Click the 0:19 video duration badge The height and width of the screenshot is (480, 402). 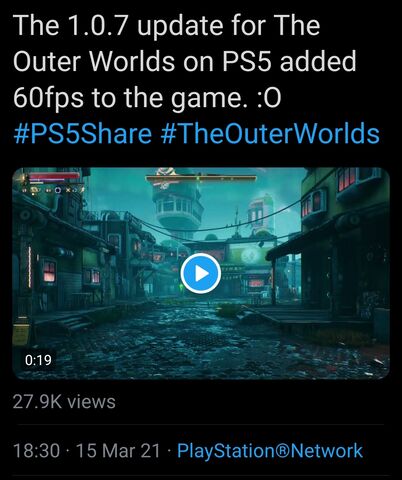38,360
